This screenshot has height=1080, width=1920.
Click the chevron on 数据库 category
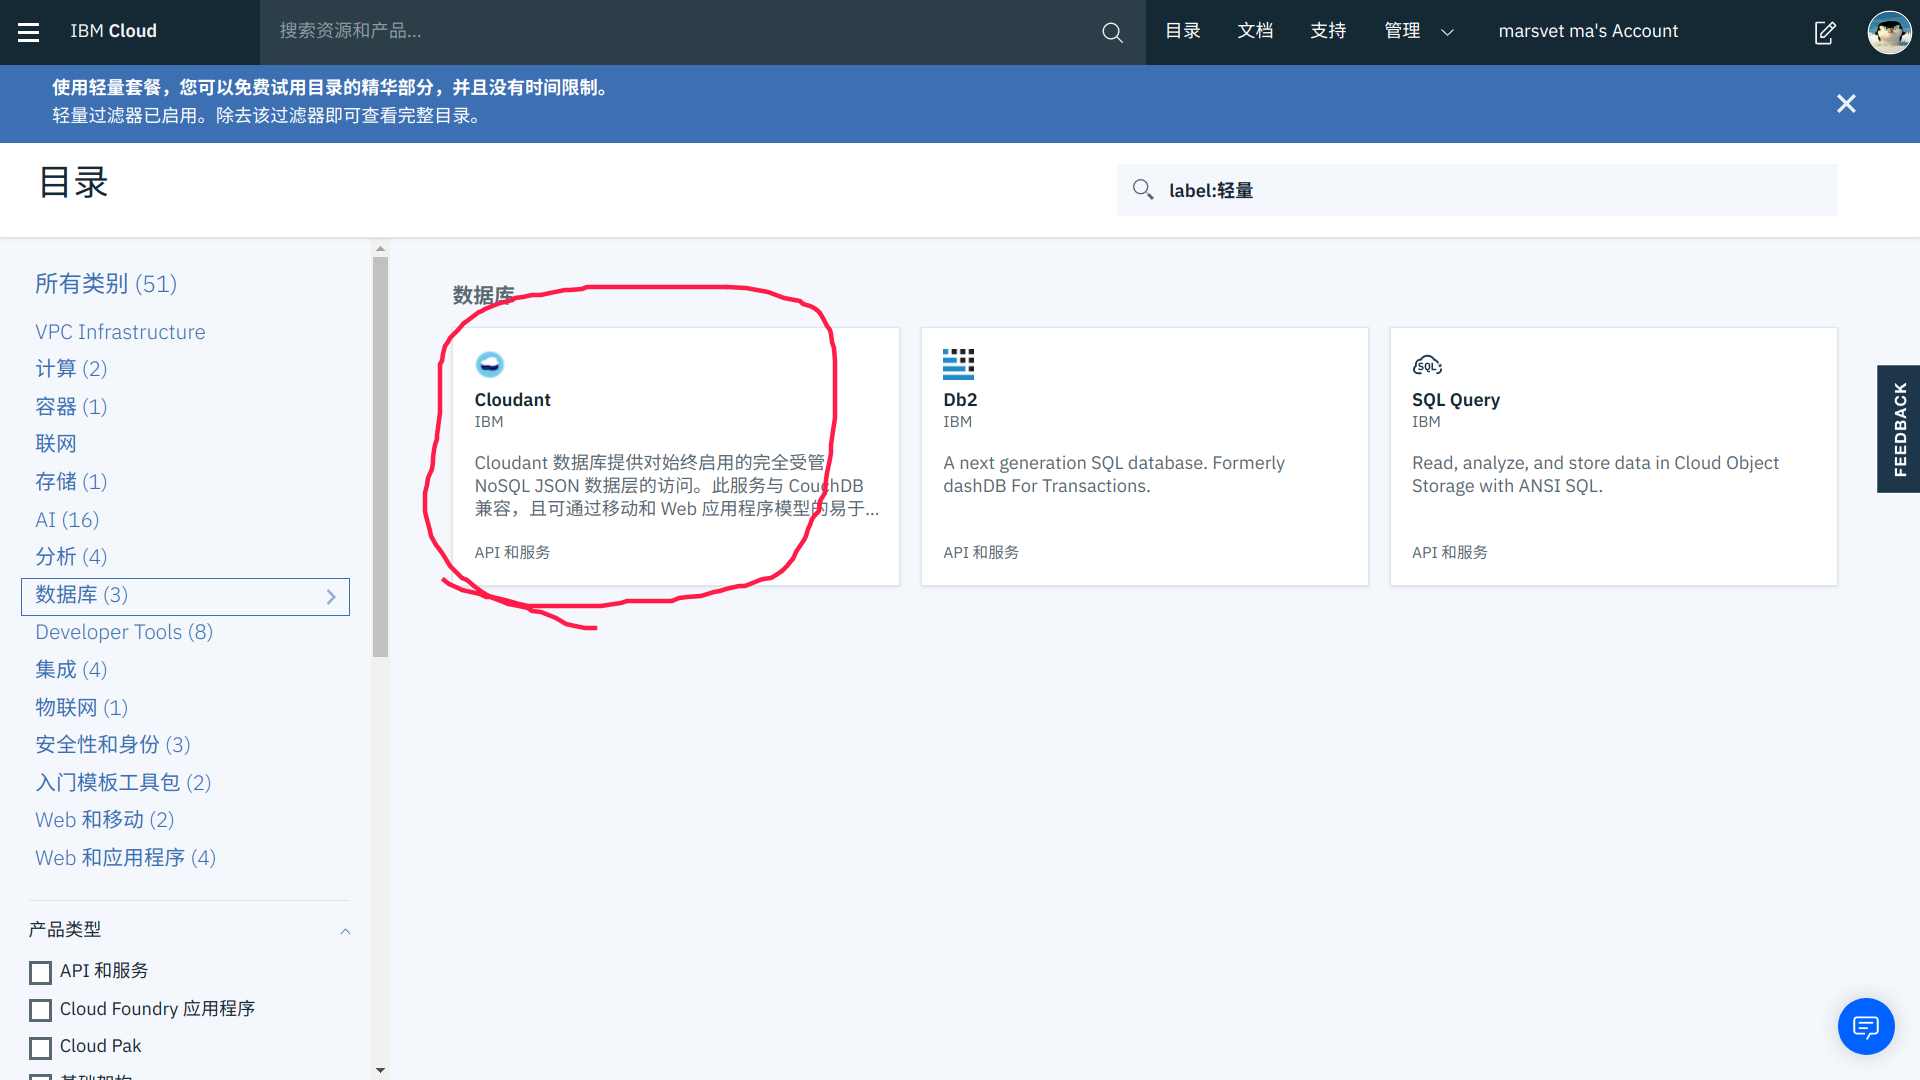[x=331, y=597]
